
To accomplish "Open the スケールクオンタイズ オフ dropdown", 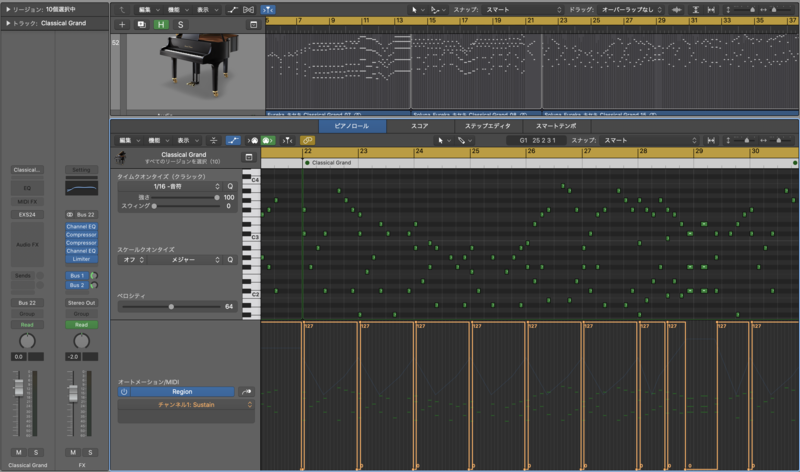I will click(134, 260).
